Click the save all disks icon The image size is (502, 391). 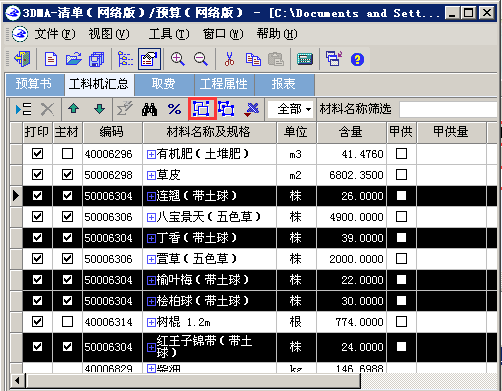[x=97, y=59]
